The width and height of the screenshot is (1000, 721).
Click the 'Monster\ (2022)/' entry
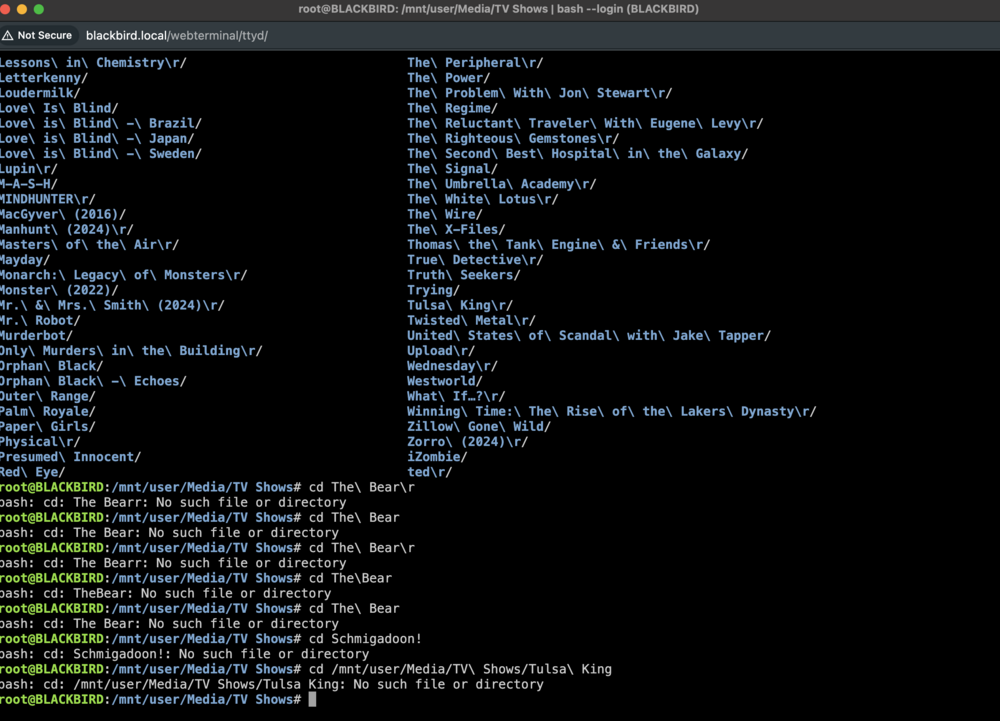pos(59,290)
